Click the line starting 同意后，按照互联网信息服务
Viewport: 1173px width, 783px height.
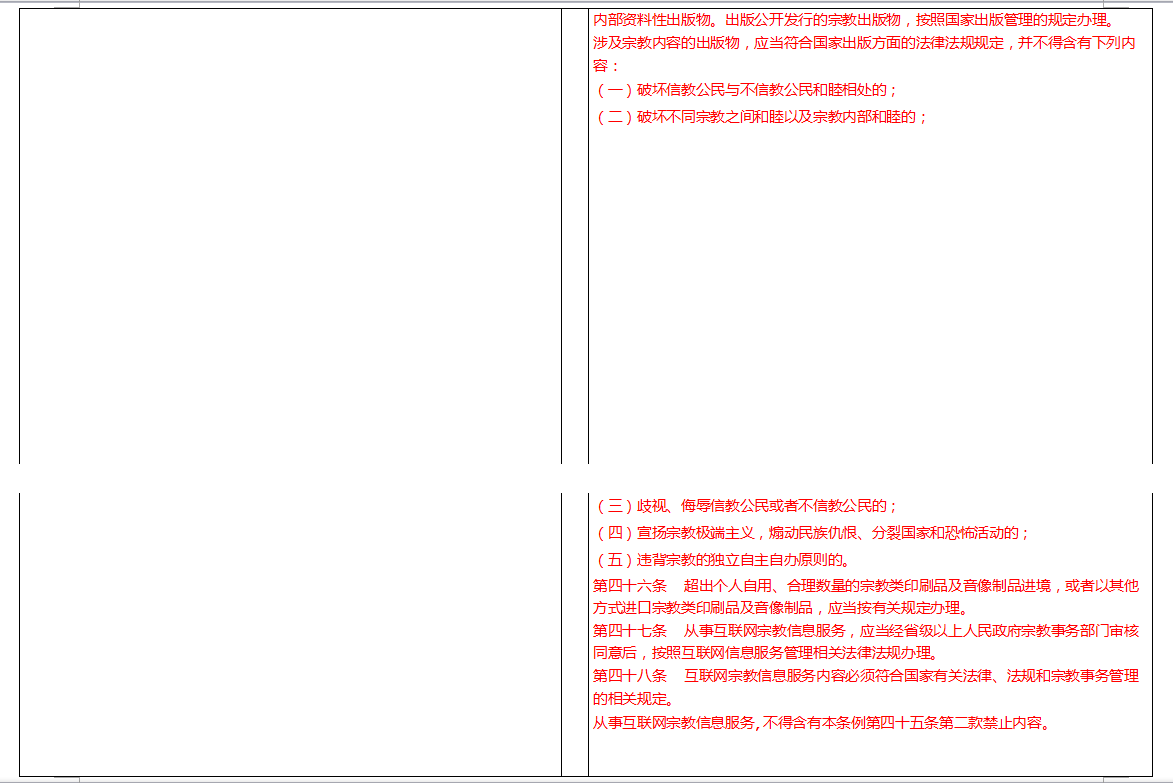tap(765, 654)
